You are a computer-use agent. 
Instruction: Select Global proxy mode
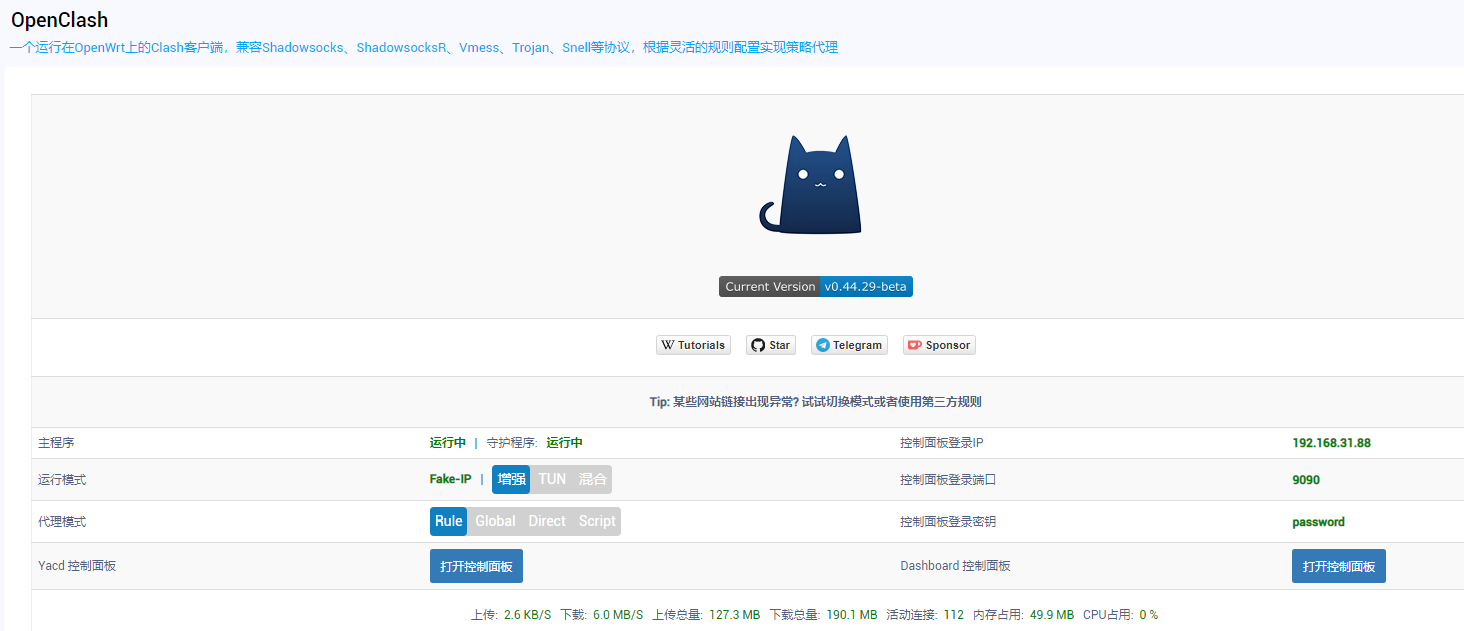pos(495,521)
